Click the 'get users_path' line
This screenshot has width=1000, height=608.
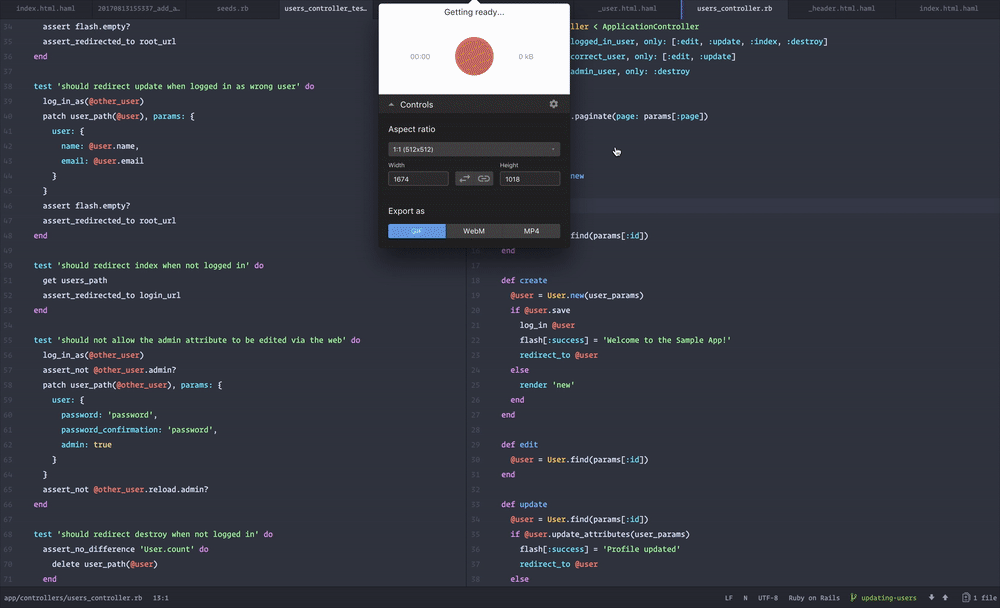tap(75, 280)
